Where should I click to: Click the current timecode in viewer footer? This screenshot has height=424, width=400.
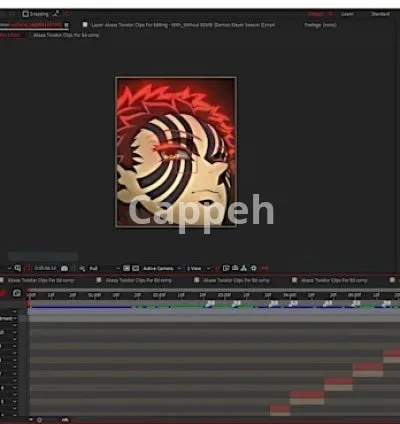45,268
